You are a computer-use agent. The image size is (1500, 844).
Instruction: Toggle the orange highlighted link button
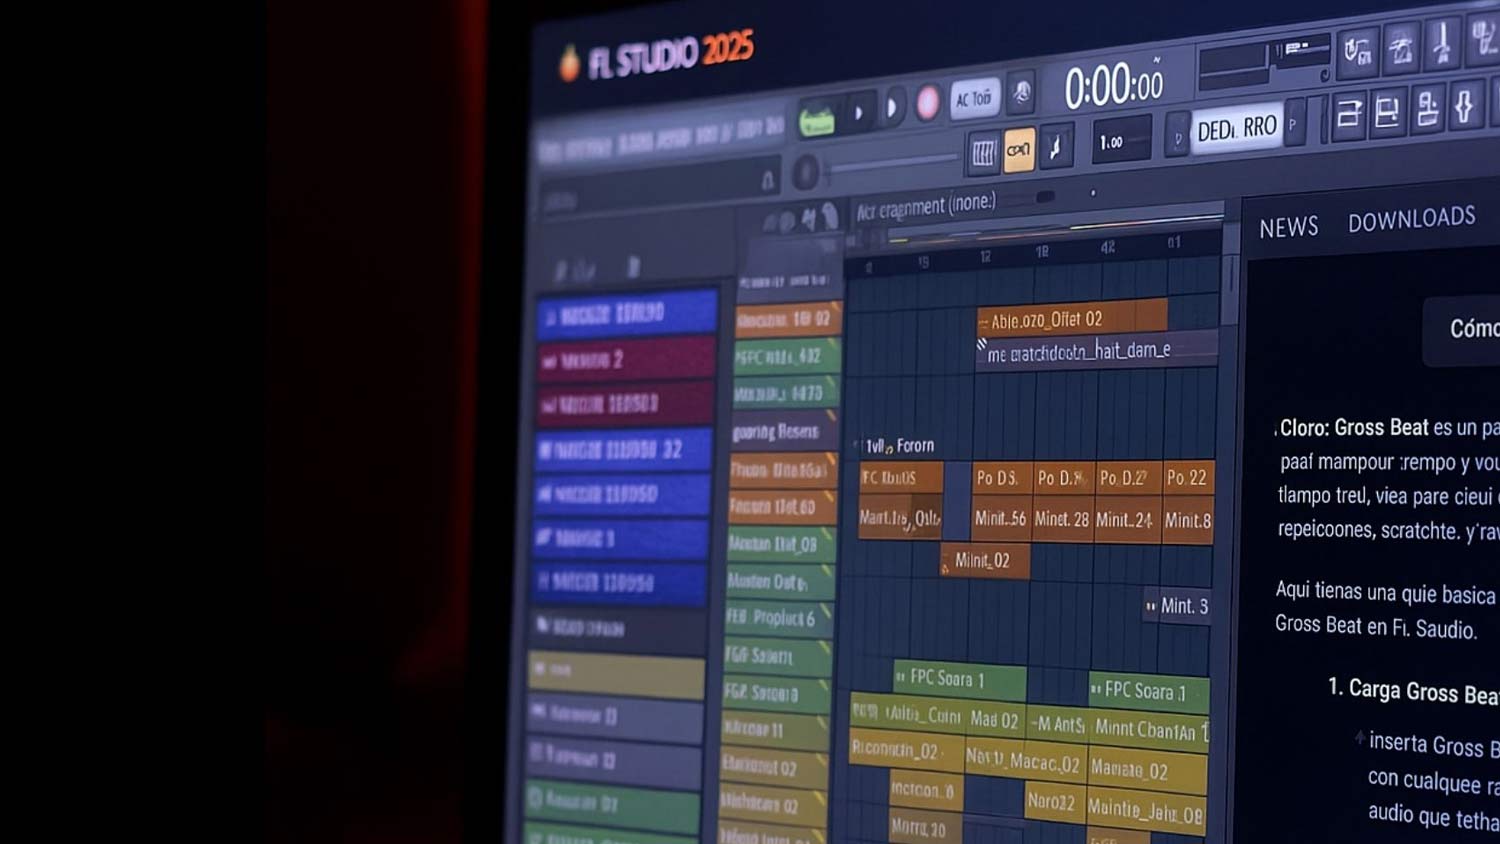click(1018, 151)
